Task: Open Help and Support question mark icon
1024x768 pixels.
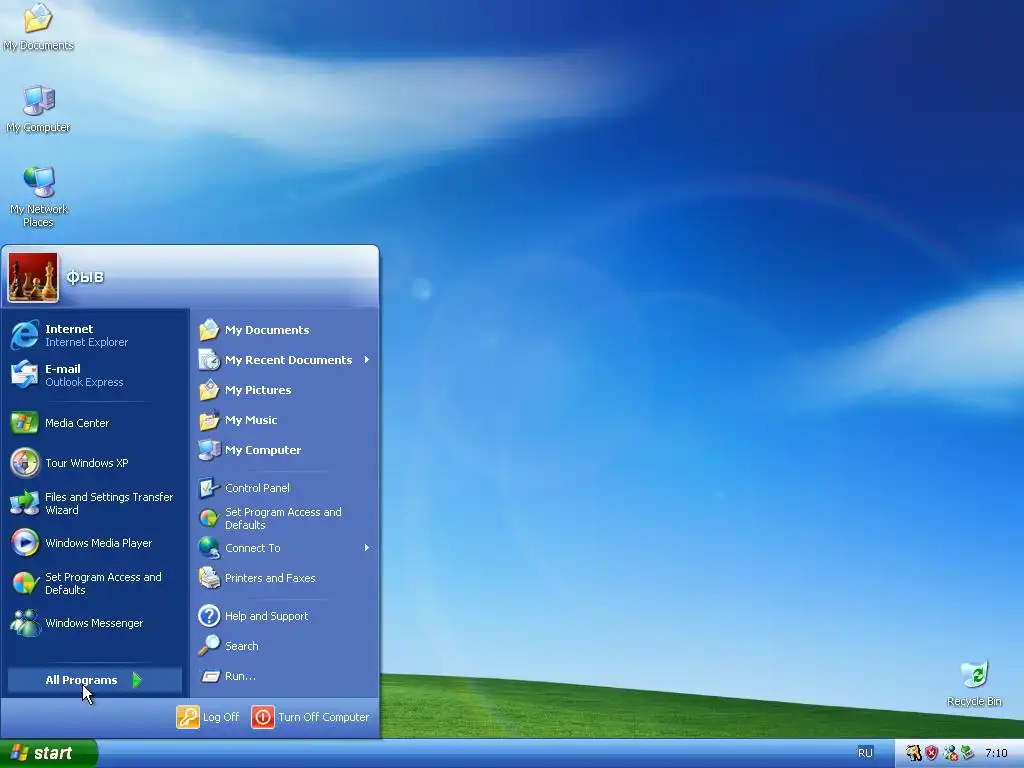Action: click(209, 616)
